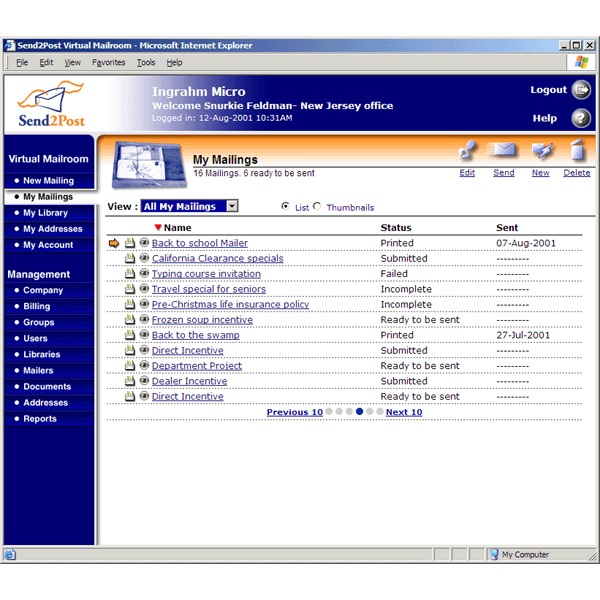The image size is (600, 600).
Task: Open the File menu
Action: pos(22,62)
